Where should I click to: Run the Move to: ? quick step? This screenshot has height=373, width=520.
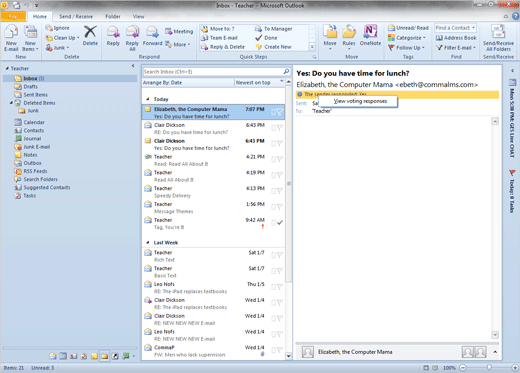point(218,29)
